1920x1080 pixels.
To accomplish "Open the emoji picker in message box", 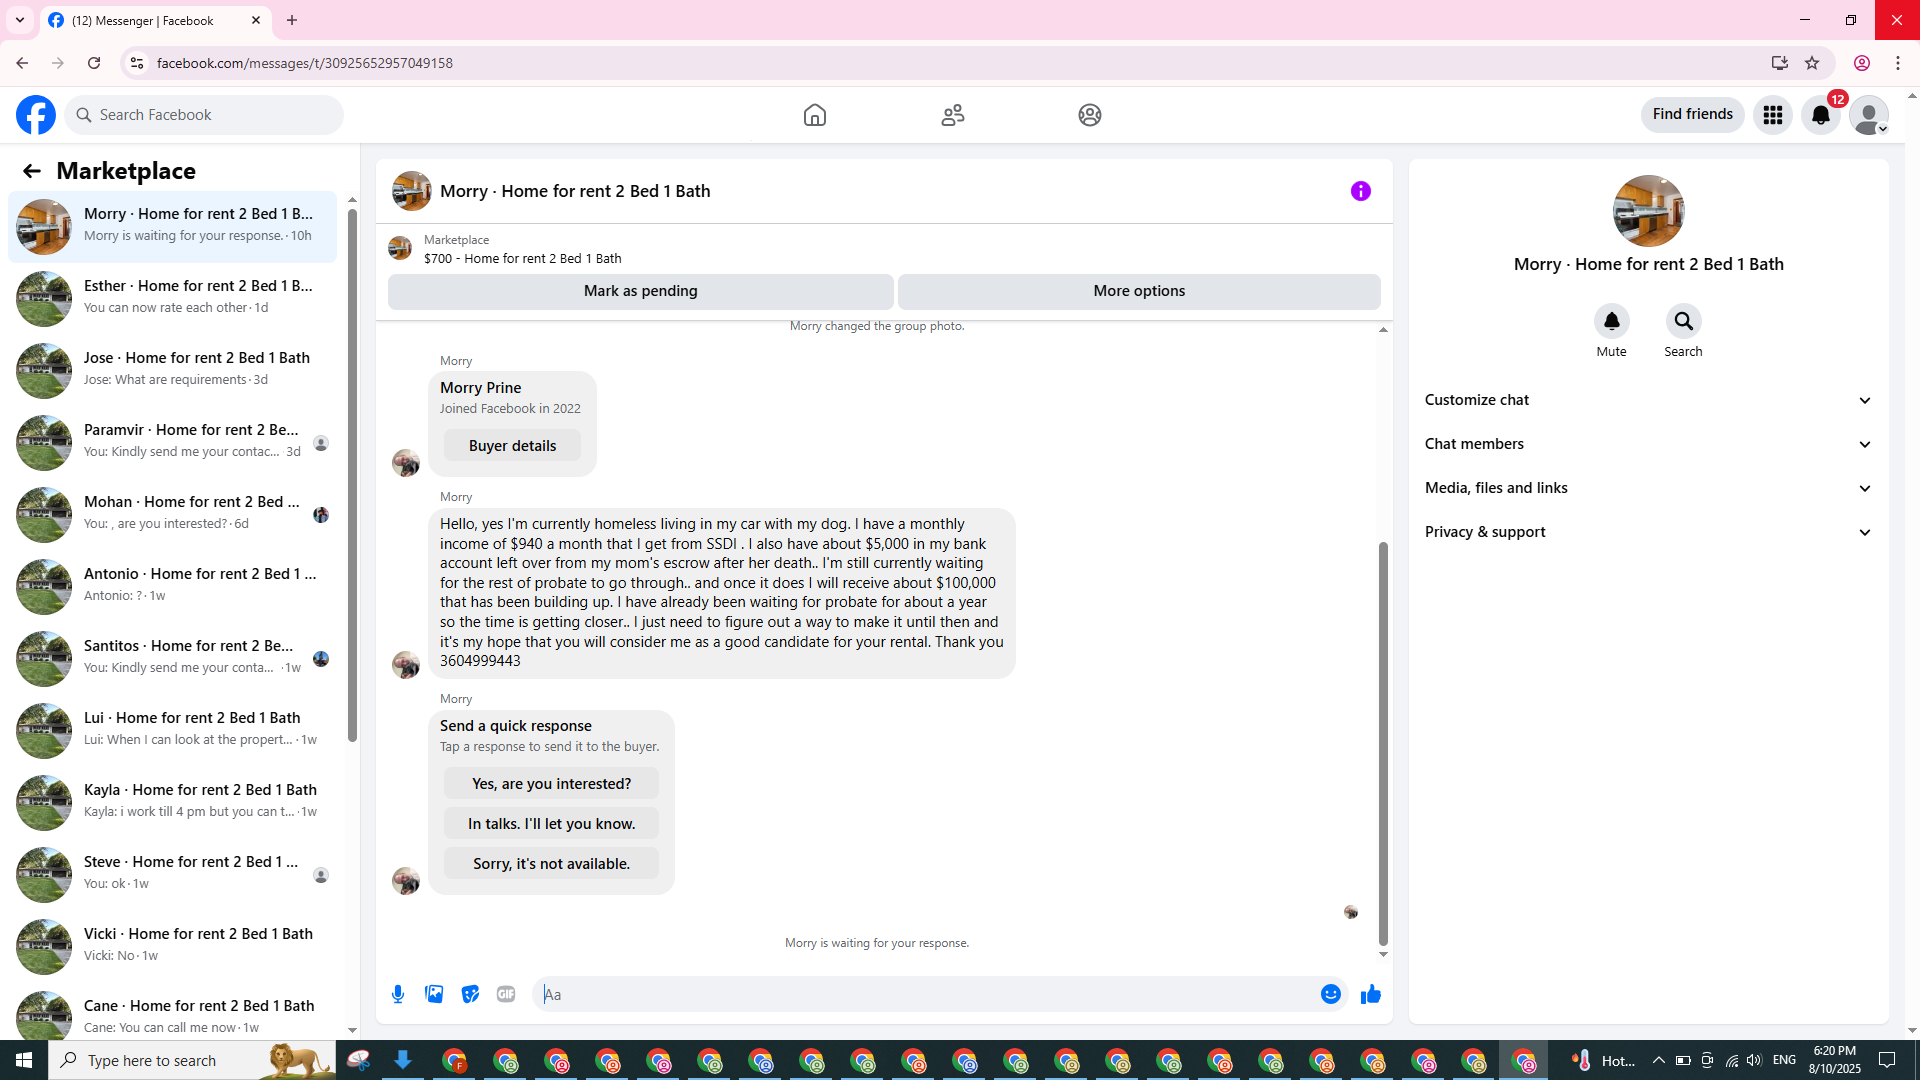I will click(x=1330, y=994).
